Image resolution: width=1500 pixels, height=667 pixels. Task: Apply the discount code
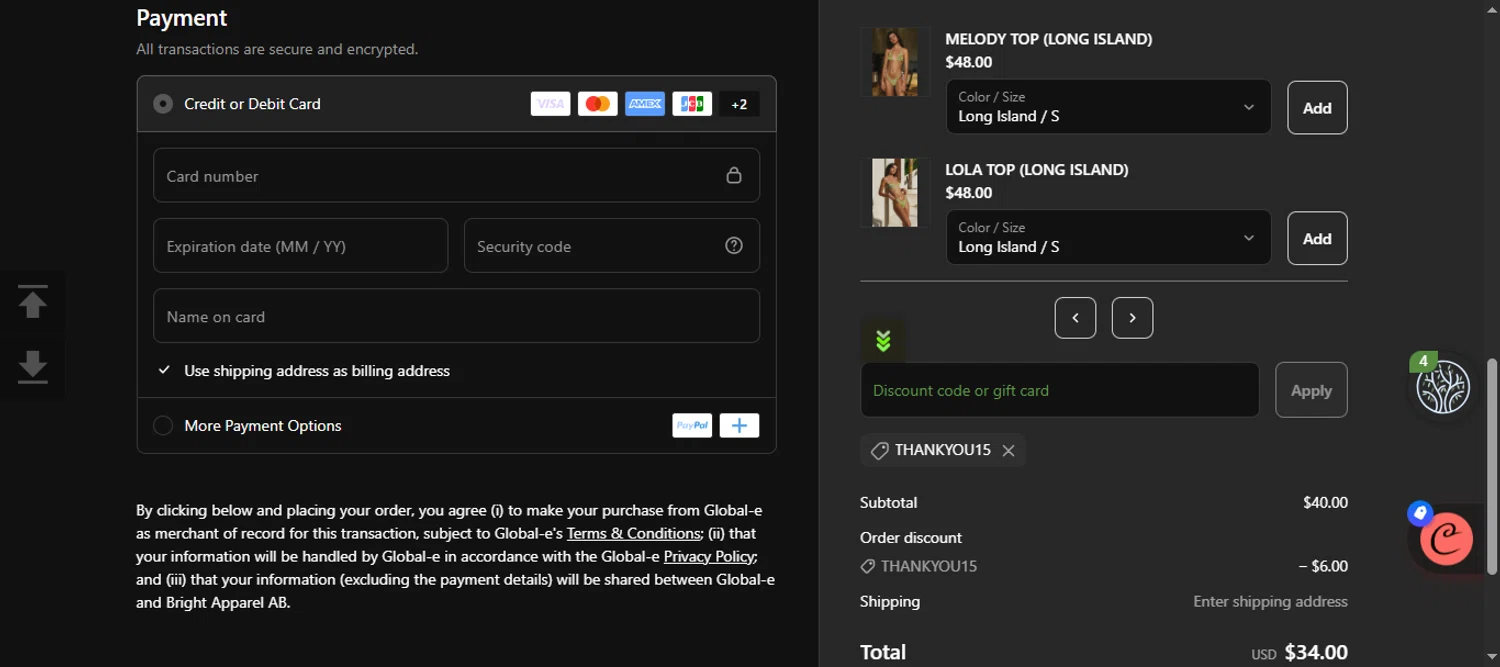(1311, 390)
